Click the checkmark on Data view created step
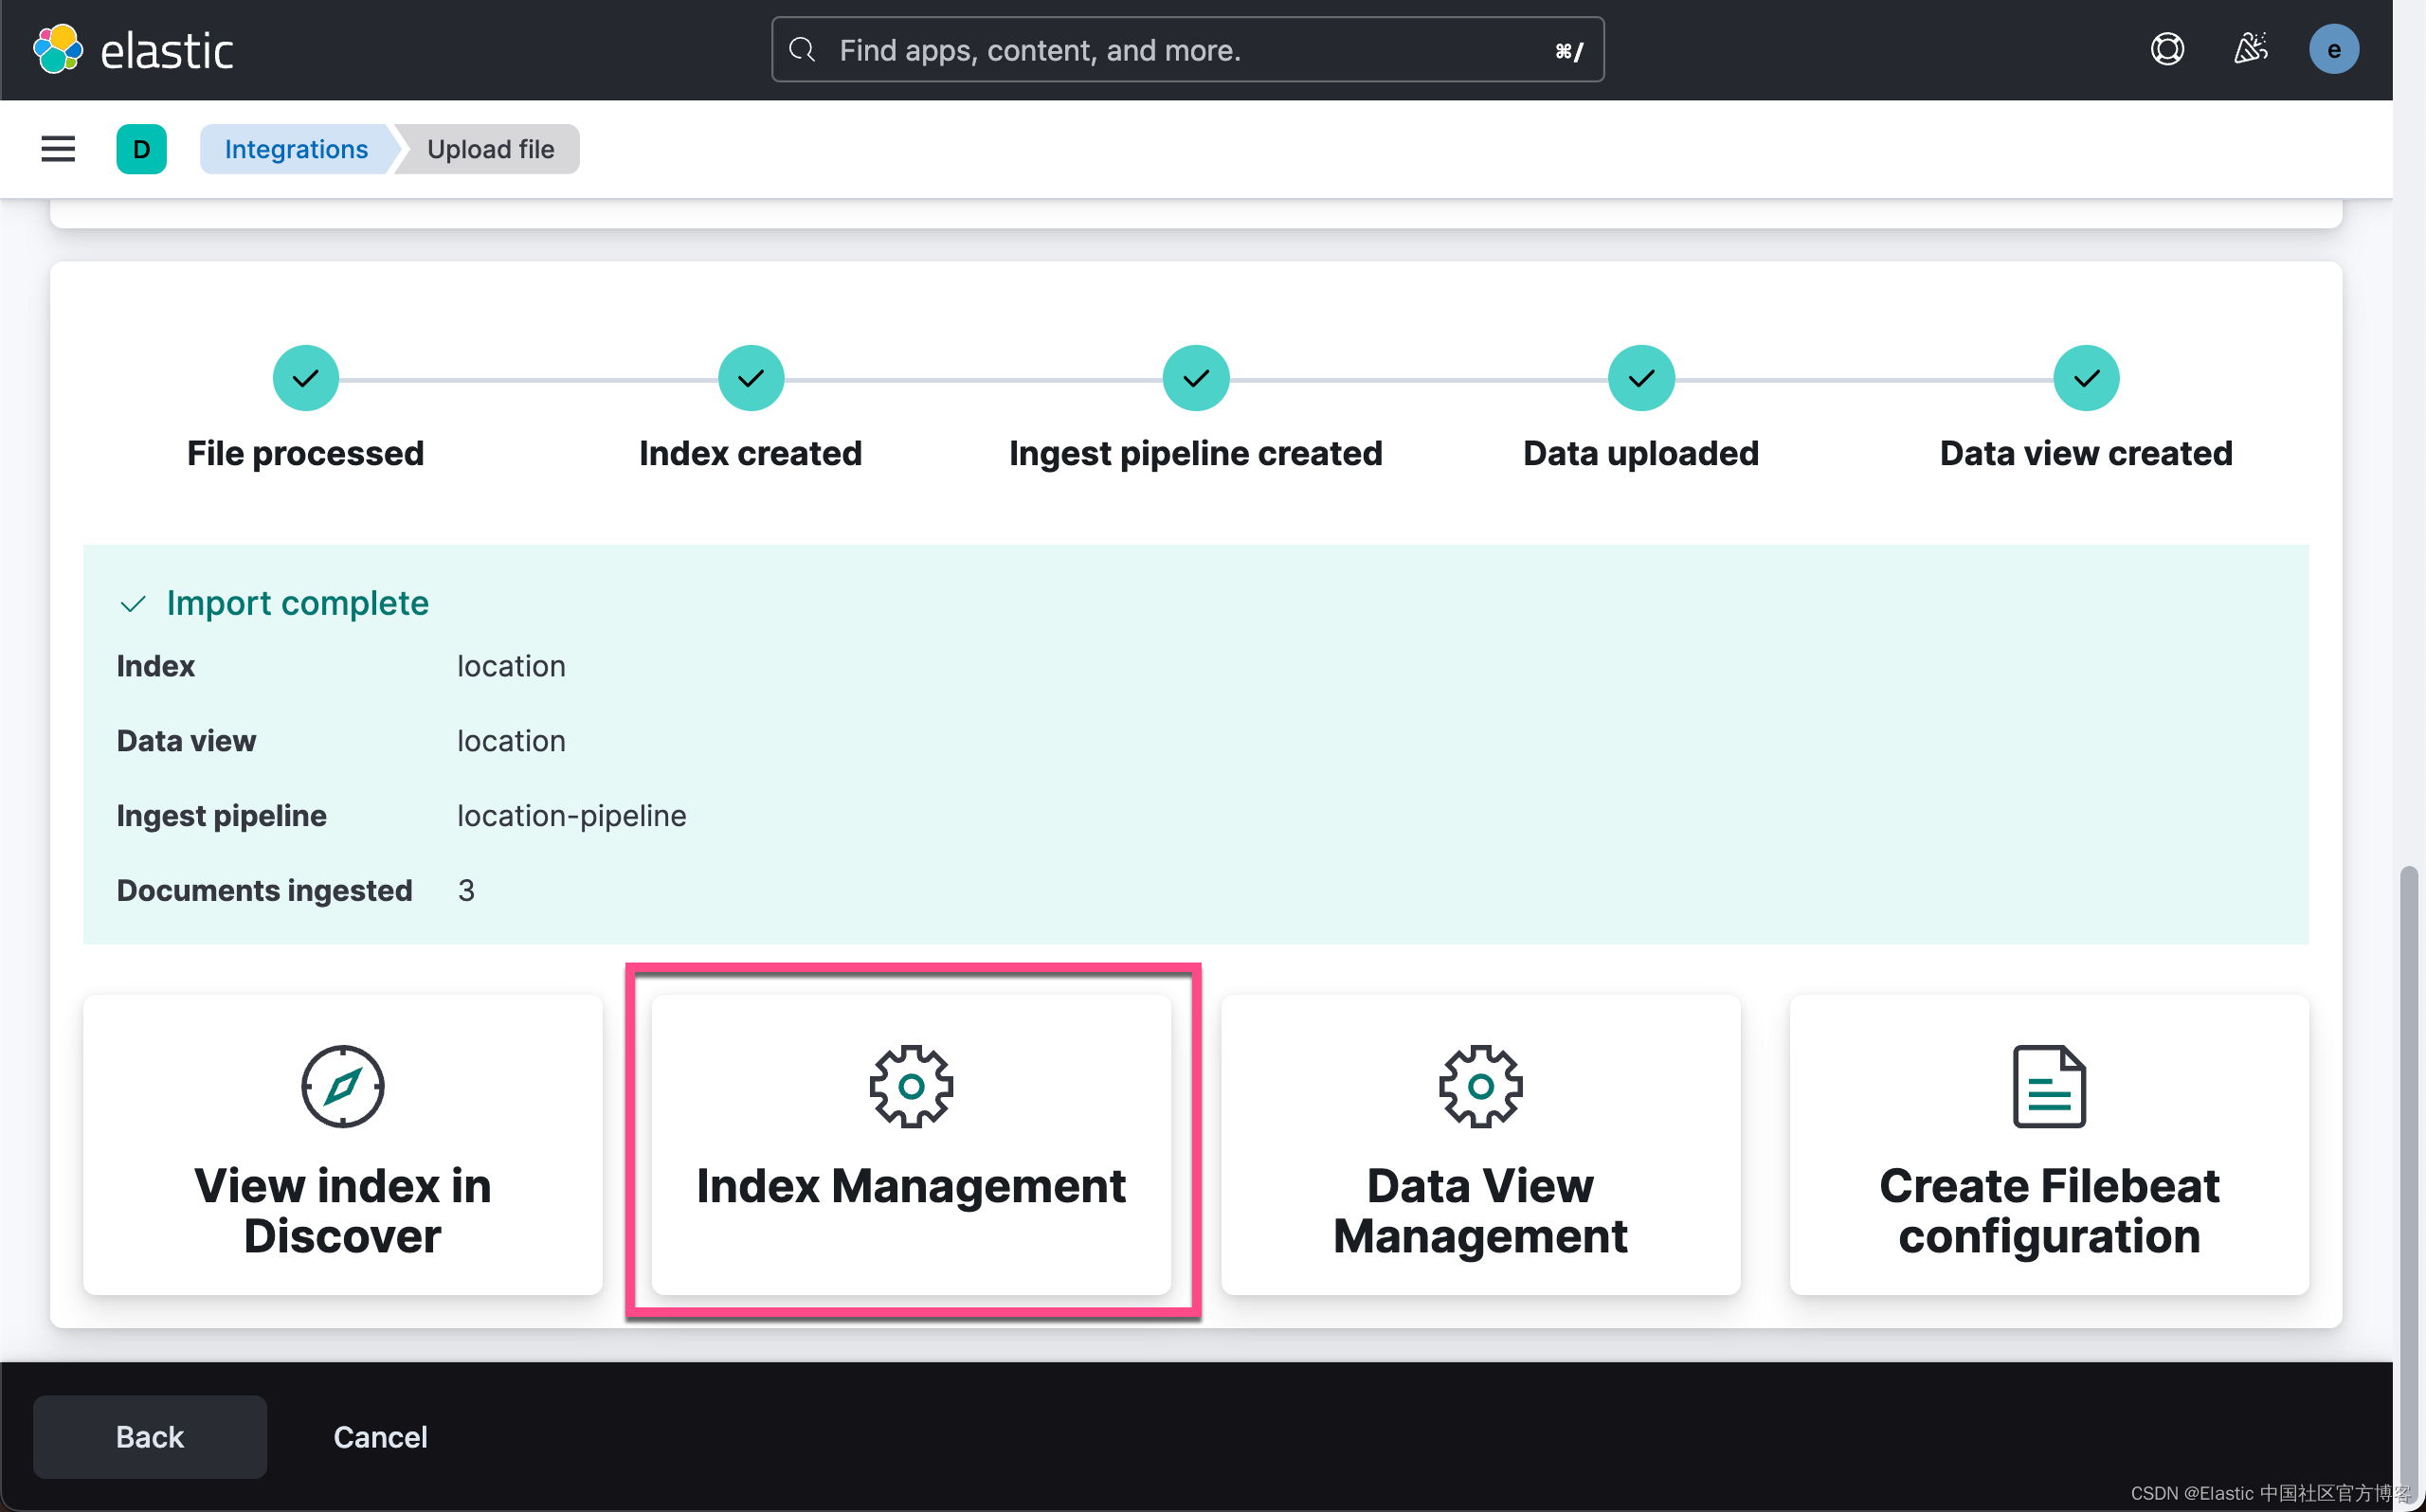 [2085, 378]
